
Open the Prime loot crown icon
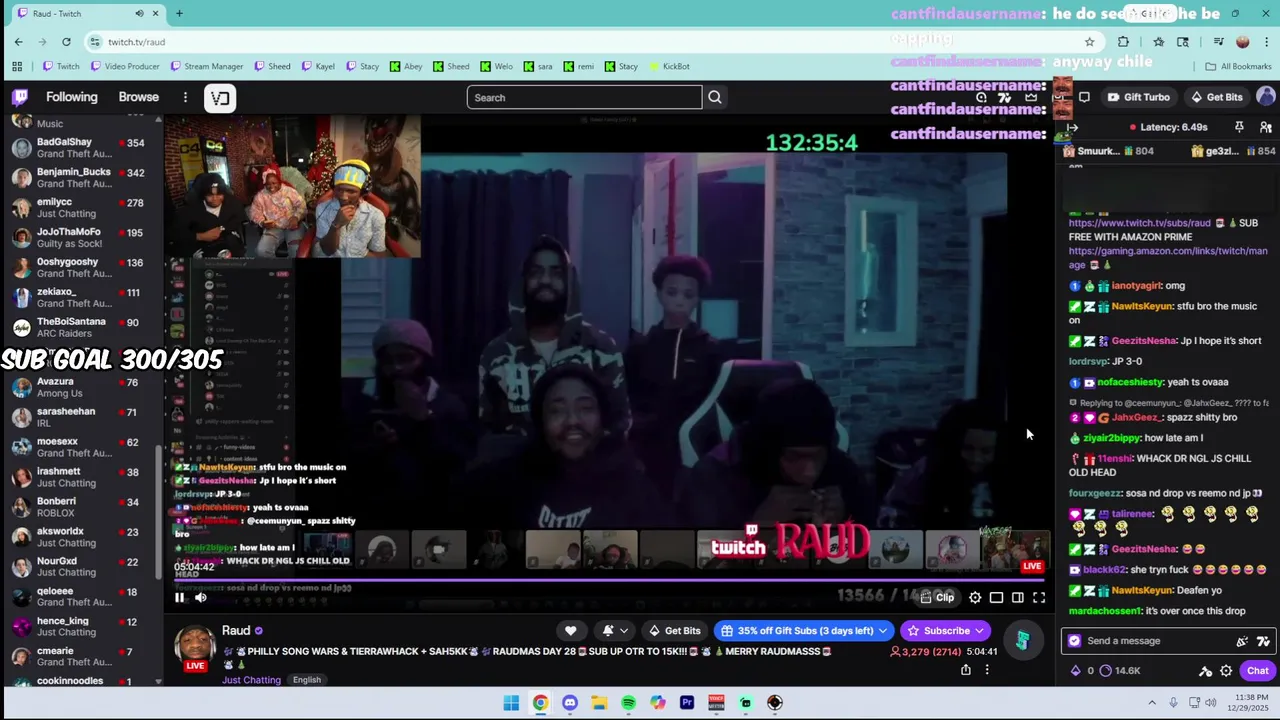[x=1031, y=97]
